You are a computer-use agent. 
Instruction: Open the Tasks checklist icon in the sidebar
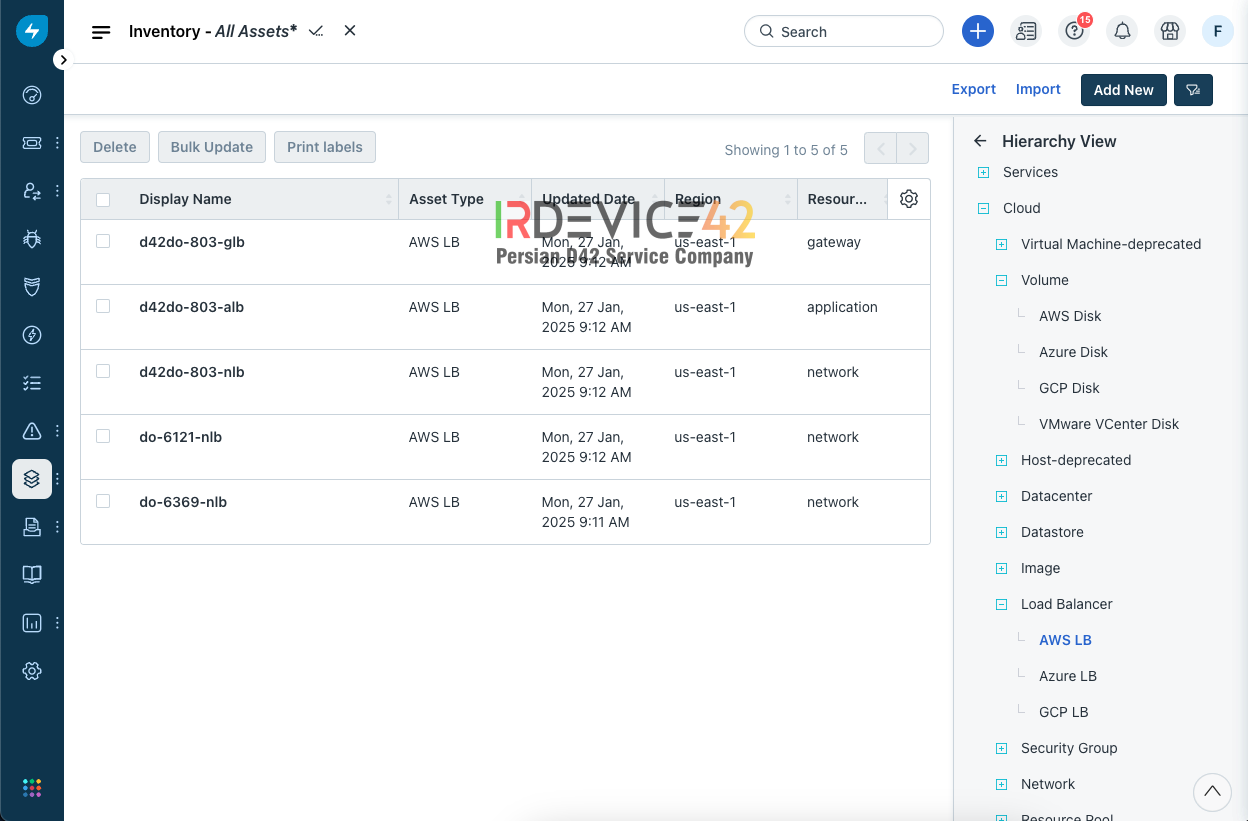pyautogui.click(x=32, y=383)
